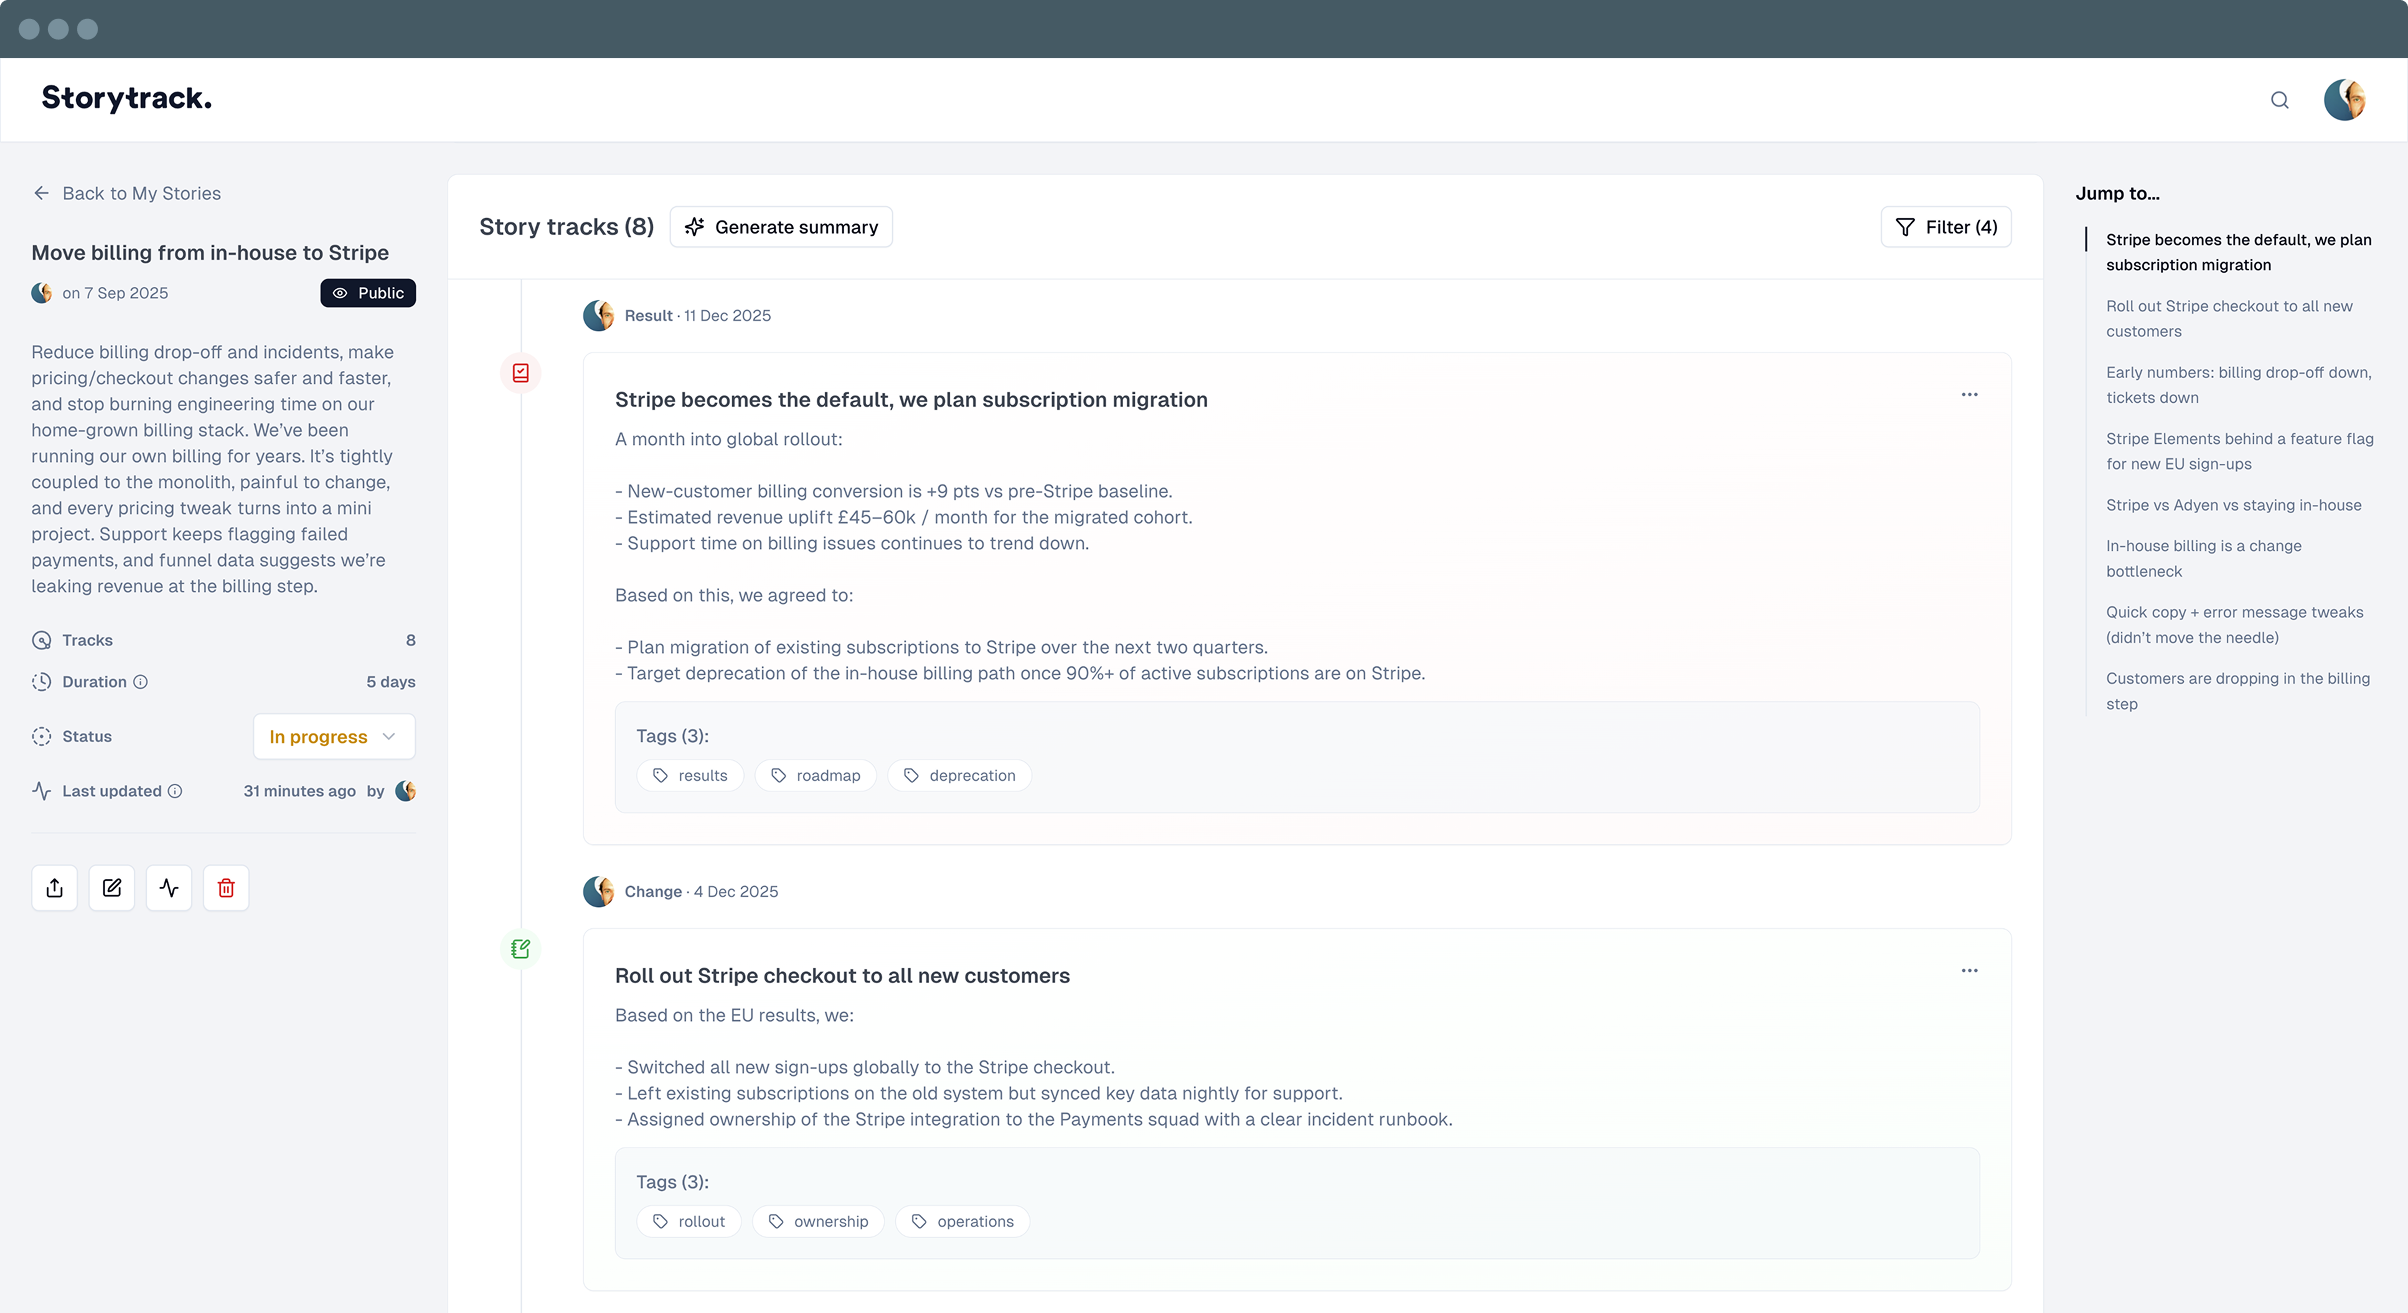Click the red delete trash icon
The height and width of the screenshot is (1313, 2408).
point(225,887)
